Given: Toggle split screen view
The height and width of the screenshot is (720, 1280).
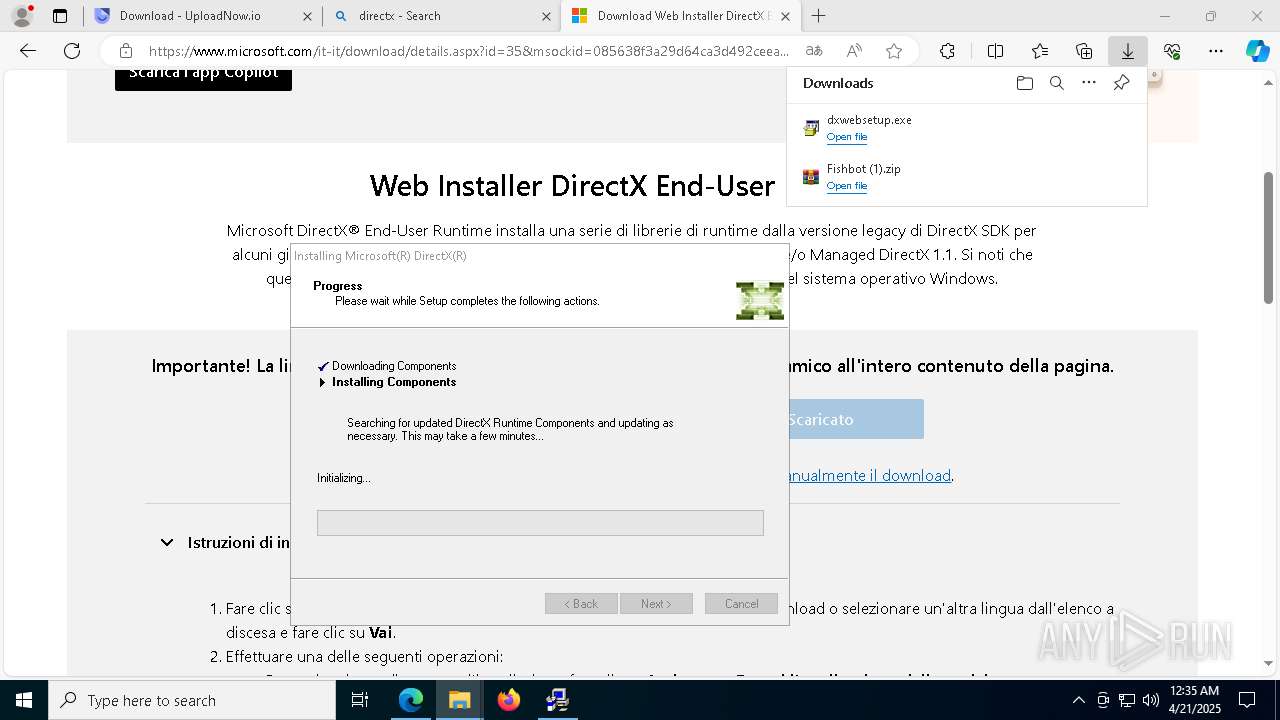Looking at the screenshot, I should (x=995, y=51).
